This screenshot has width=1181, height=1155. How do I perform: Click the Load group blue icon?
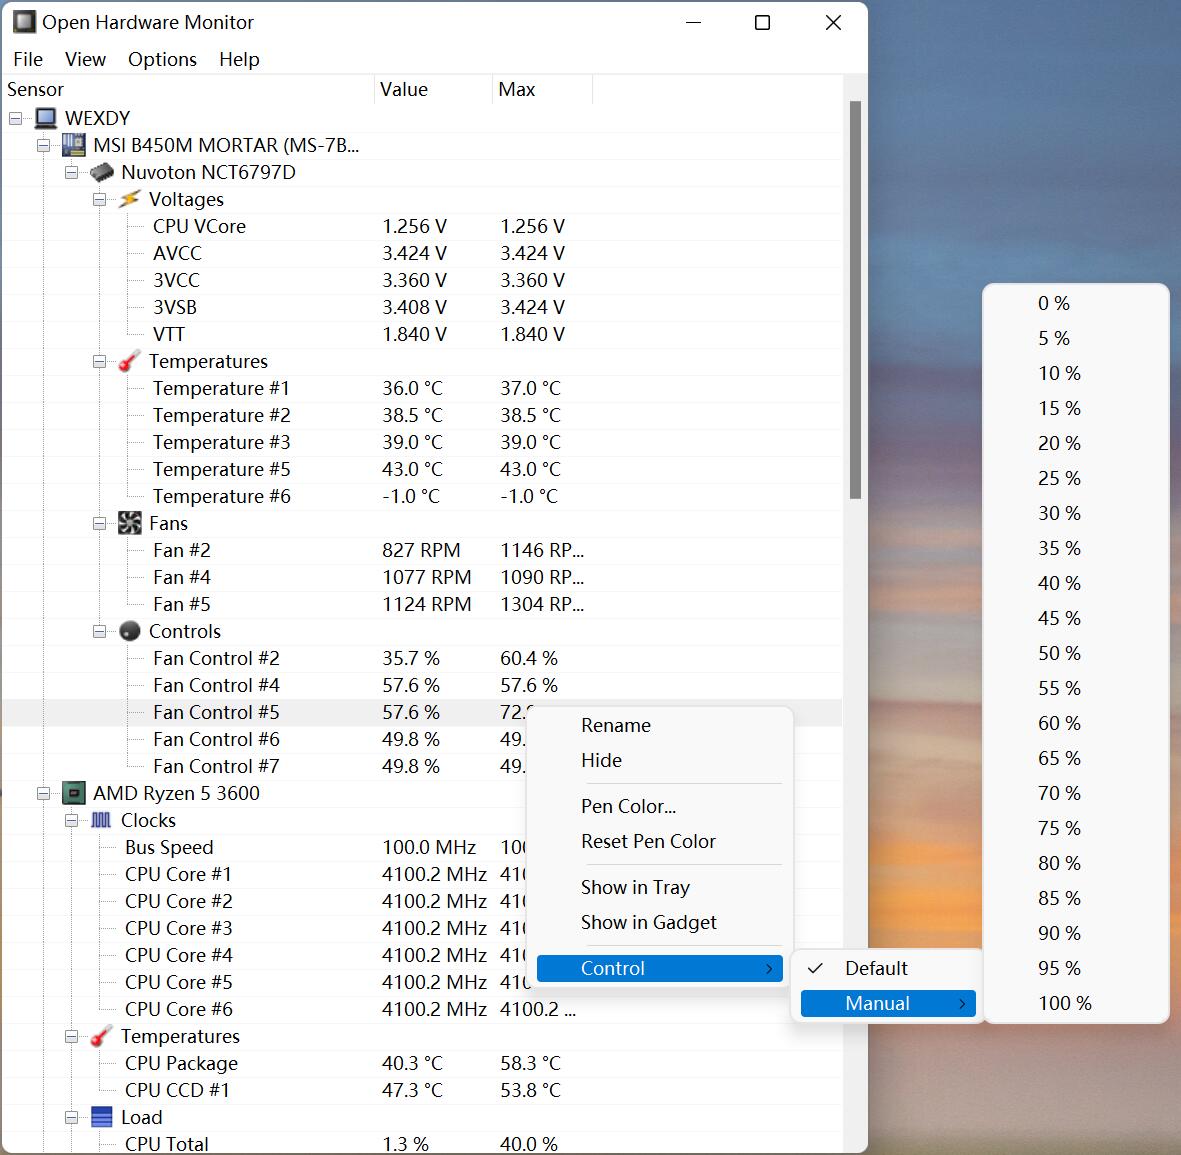[102, 1117]
